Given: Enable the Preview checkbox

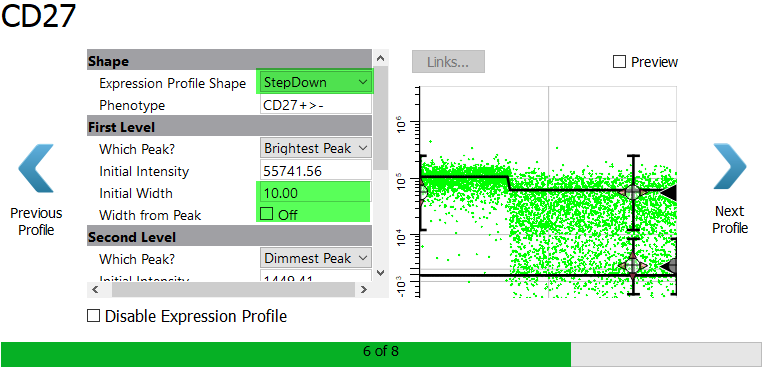Looking at the screenshot, I should (x=619, y=62).
